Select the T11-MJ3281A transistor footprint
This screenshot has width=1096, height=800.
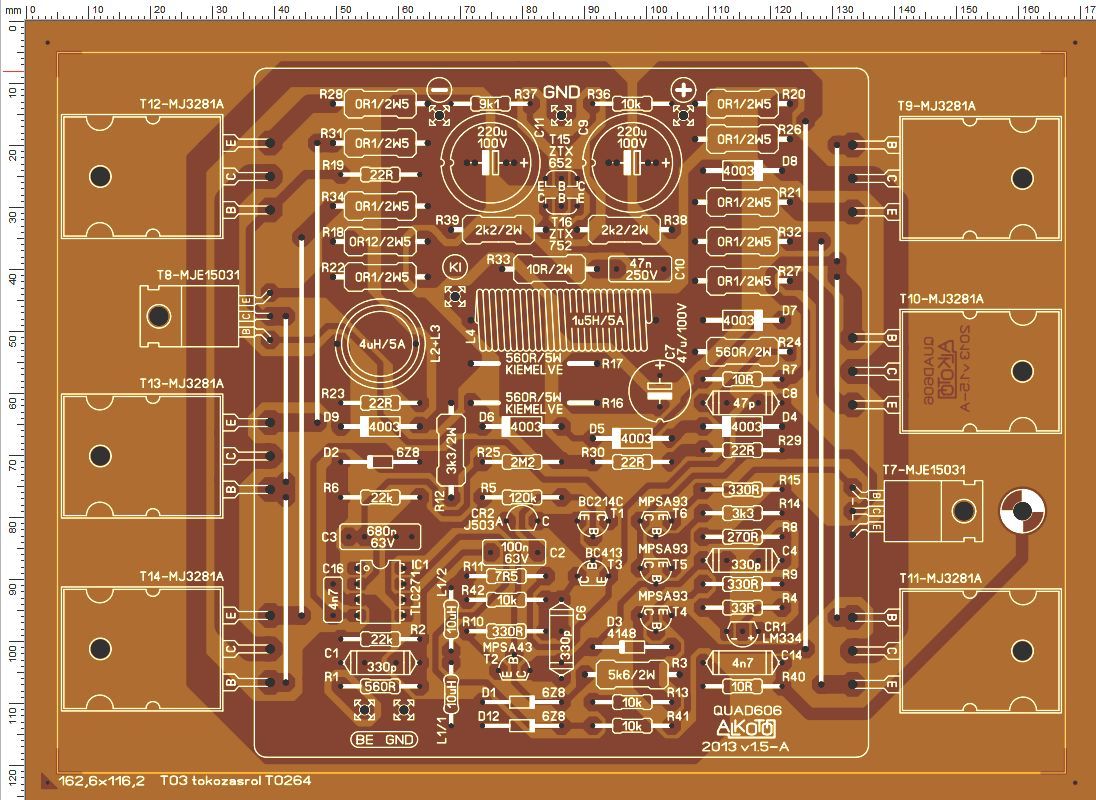980,650
